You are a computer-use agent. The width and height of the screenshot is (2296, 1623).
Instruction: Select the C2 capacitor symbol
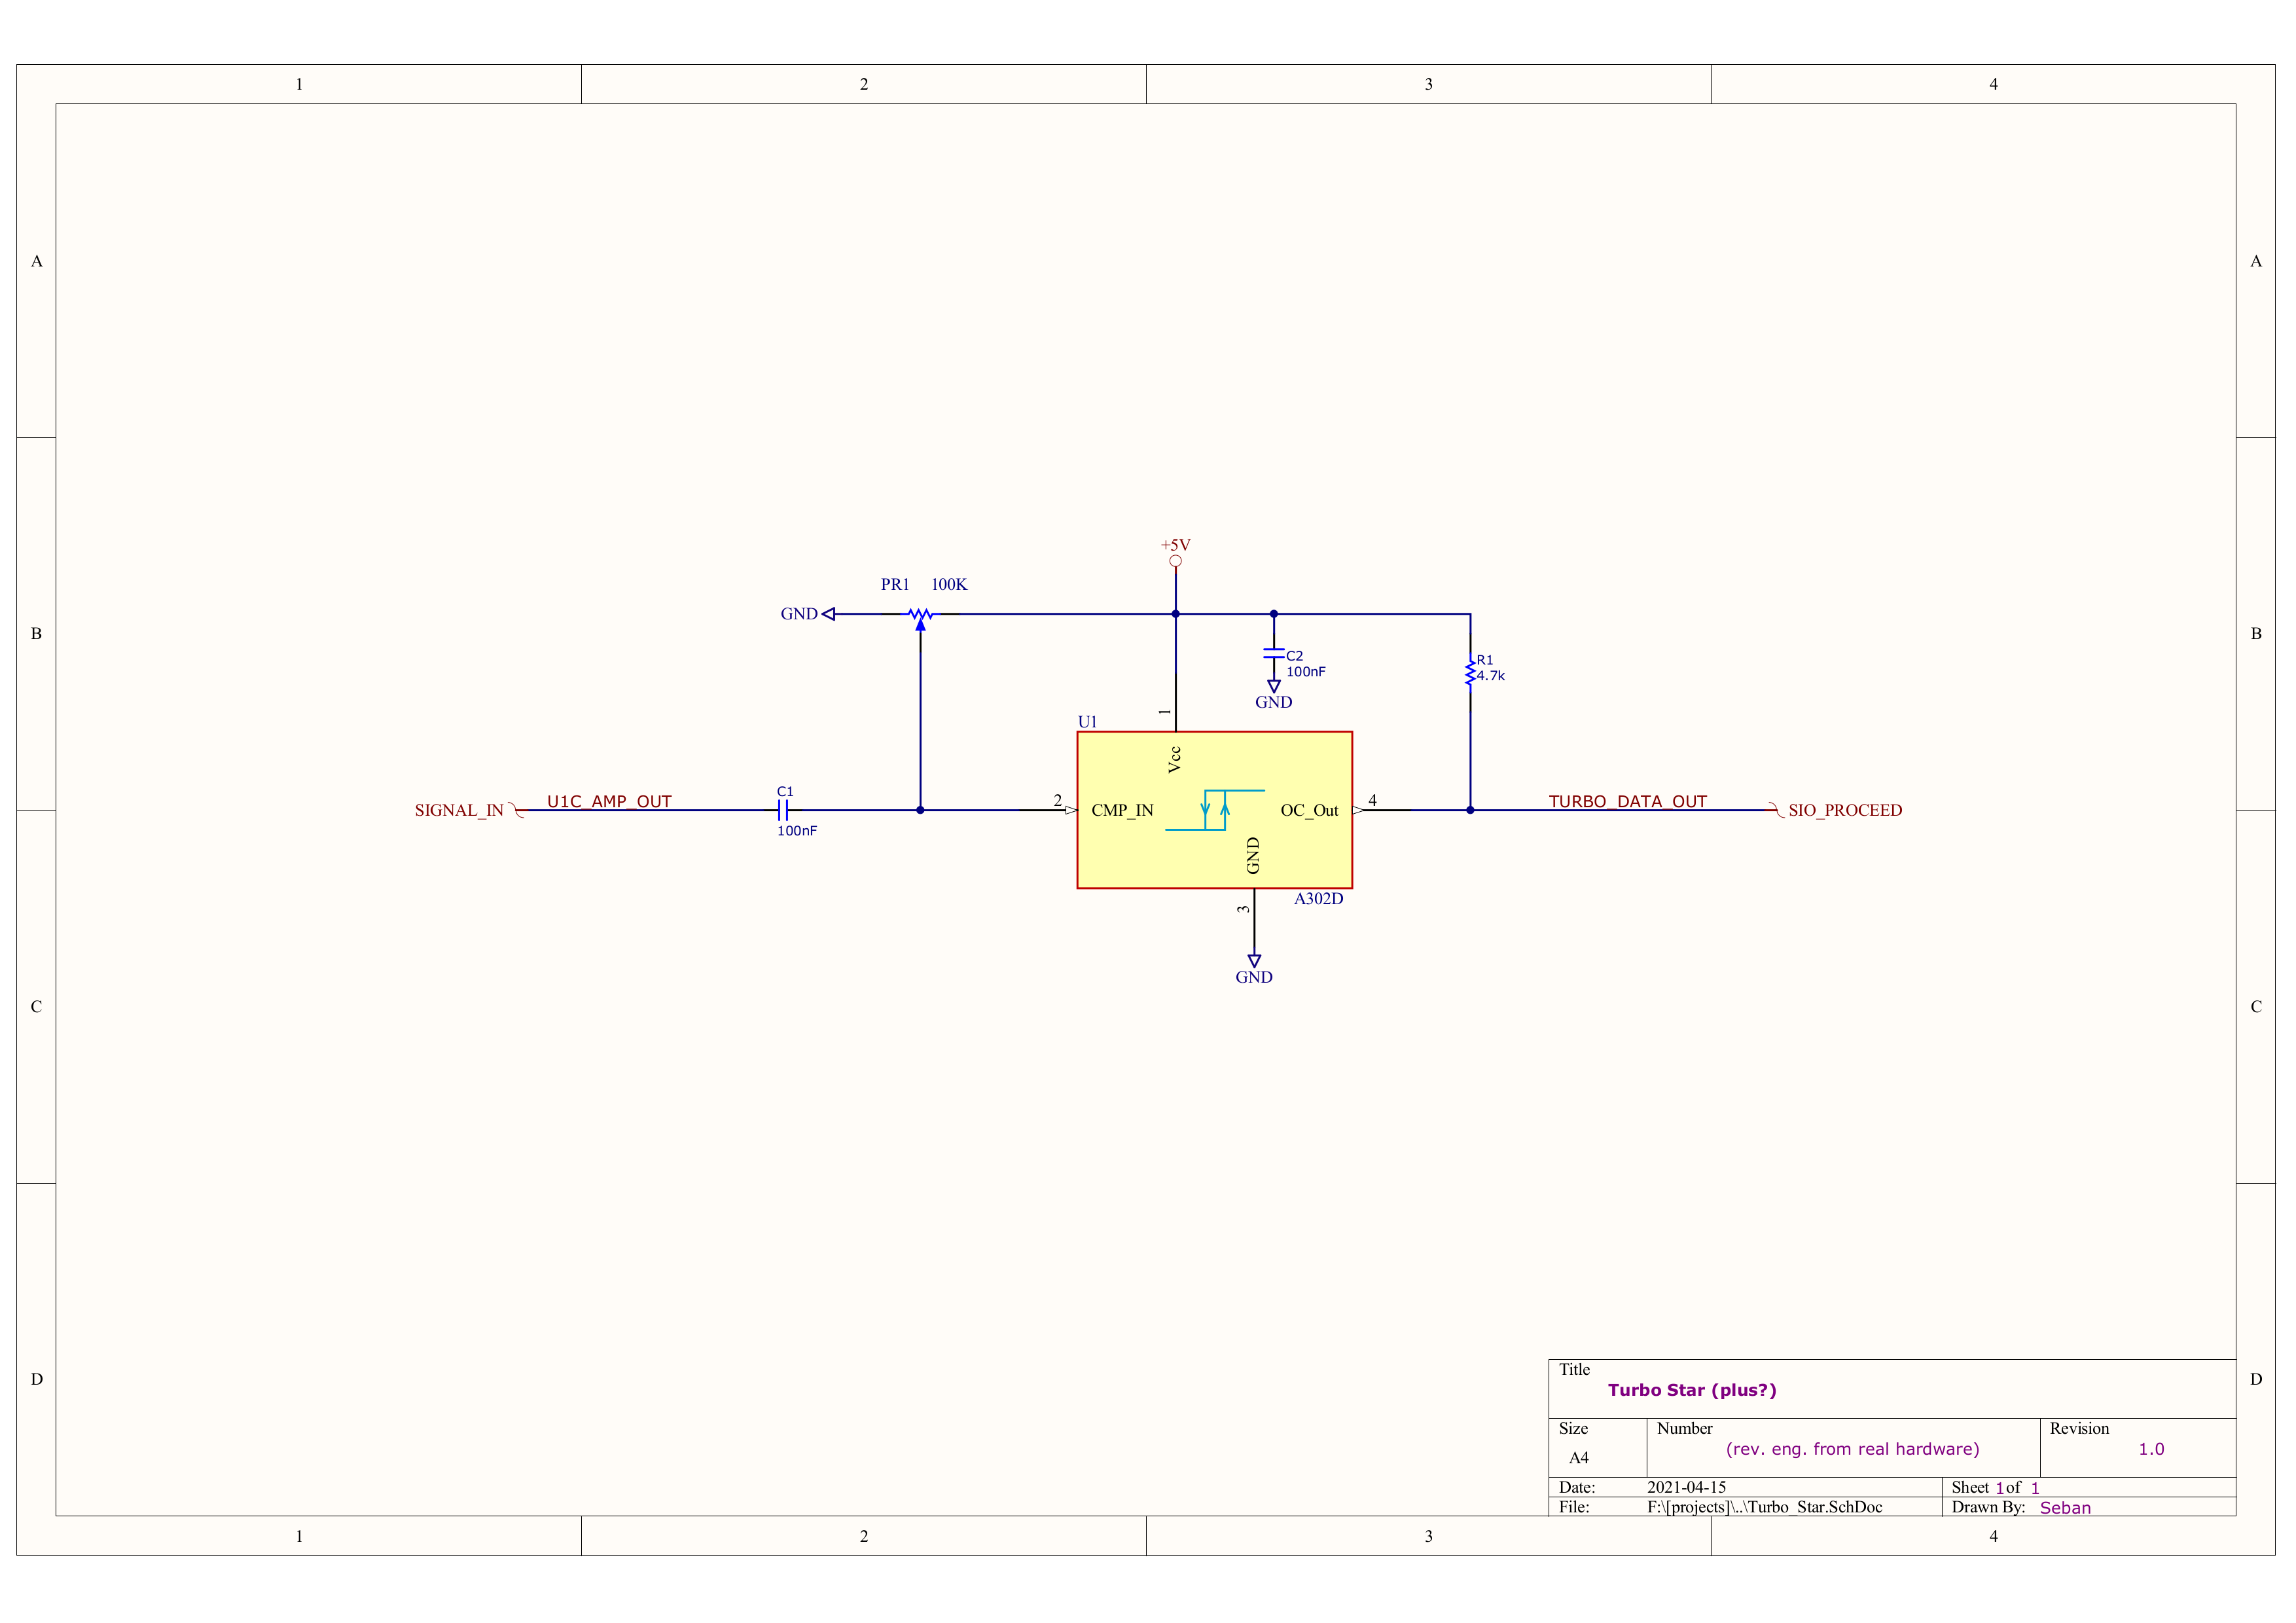tap(1273, 653)
